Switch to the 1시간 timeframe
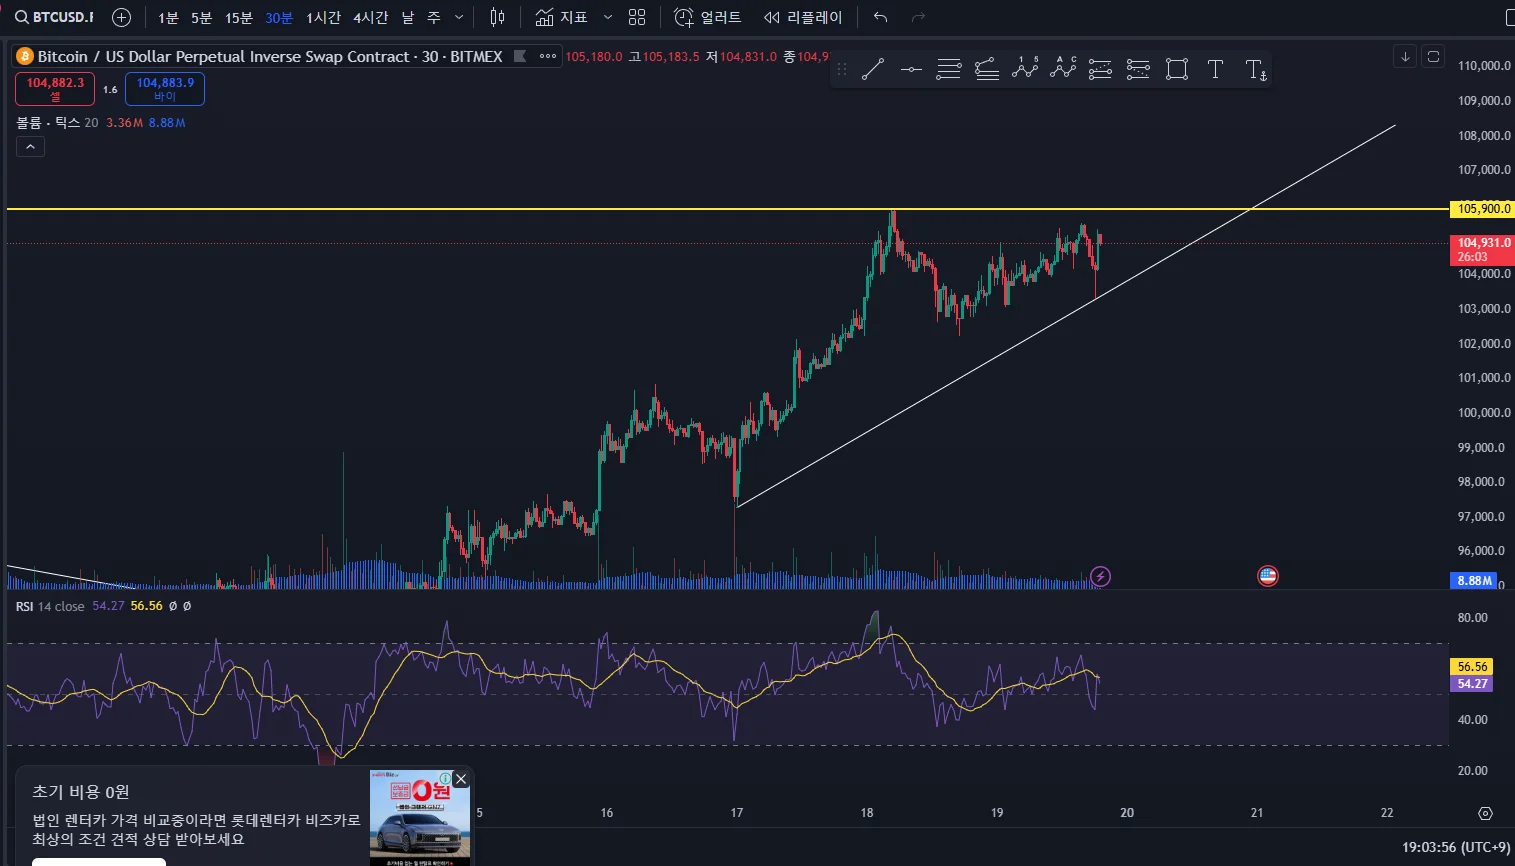This screenshot has height=866, width=1515. [x=323, y=18]
